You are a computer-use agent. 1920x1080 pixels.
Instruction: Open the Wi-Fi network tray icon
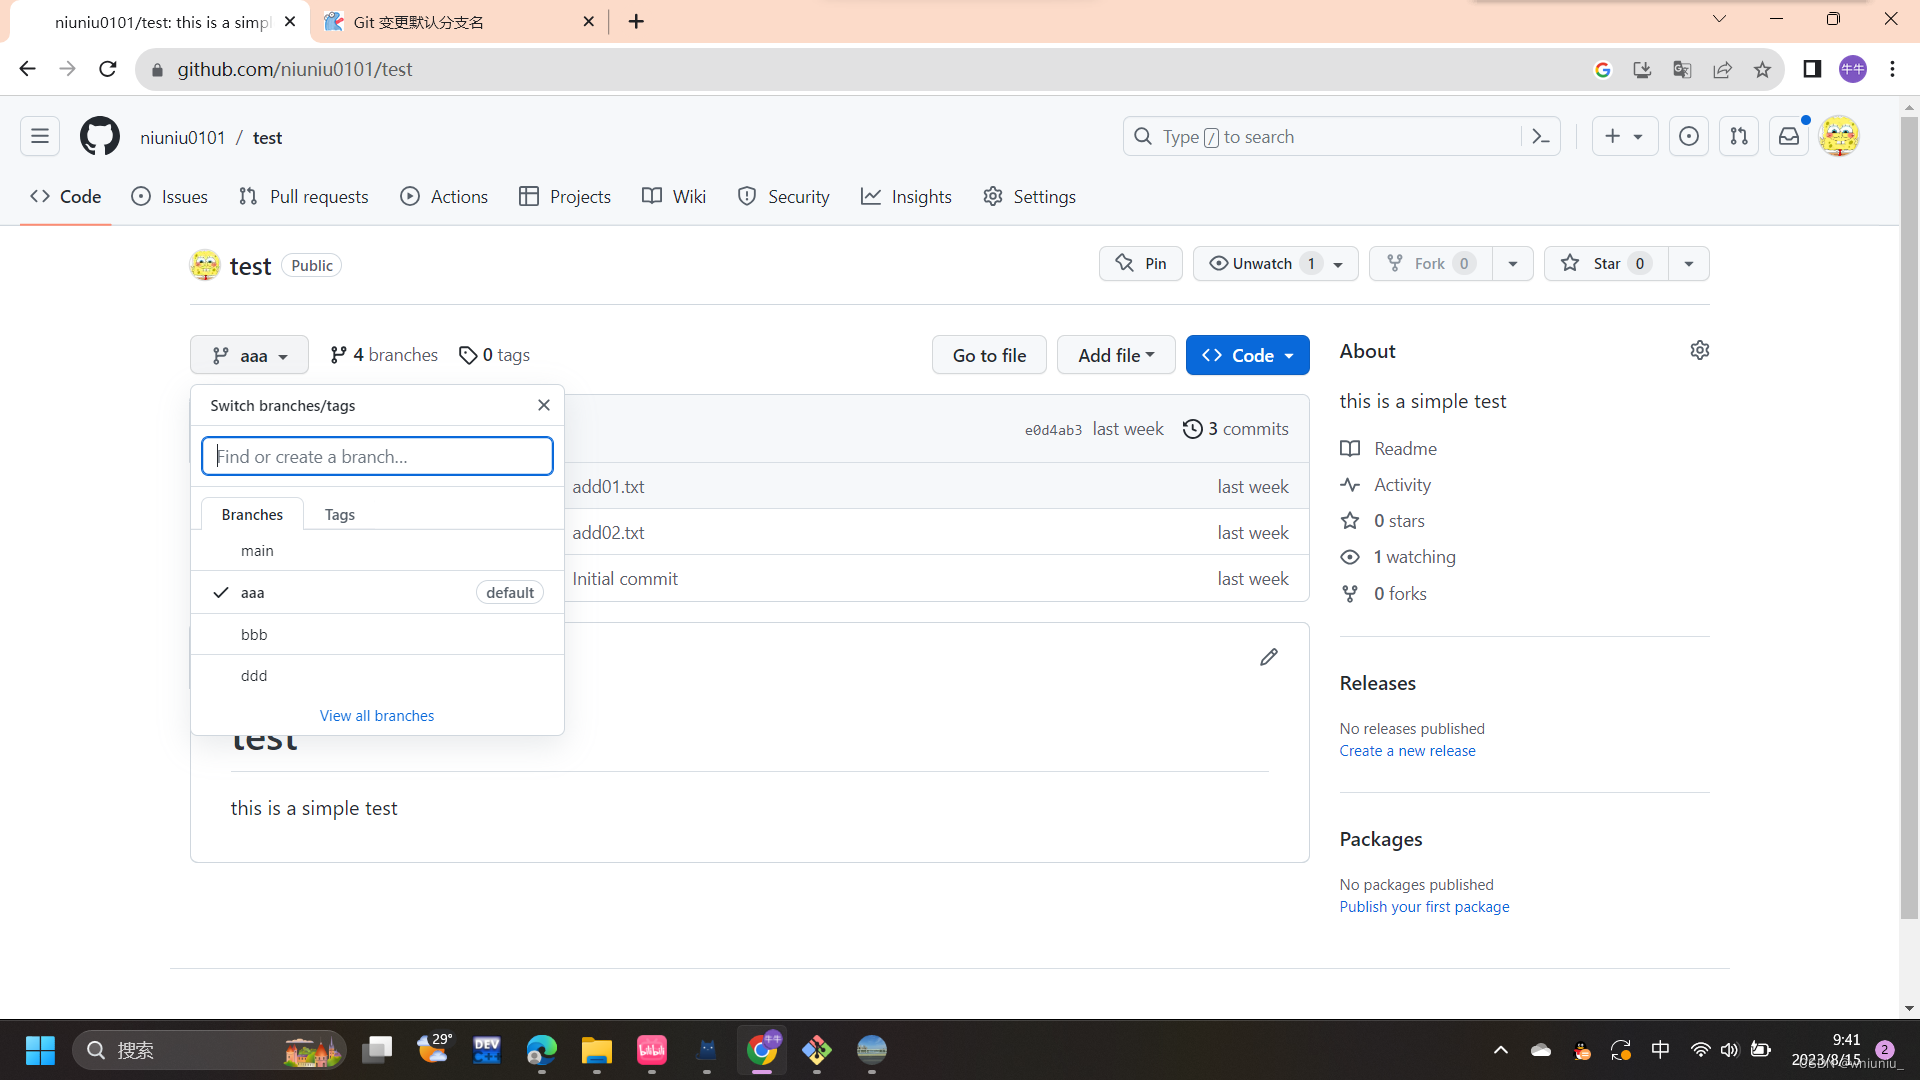click(x=1700, y=1050)
